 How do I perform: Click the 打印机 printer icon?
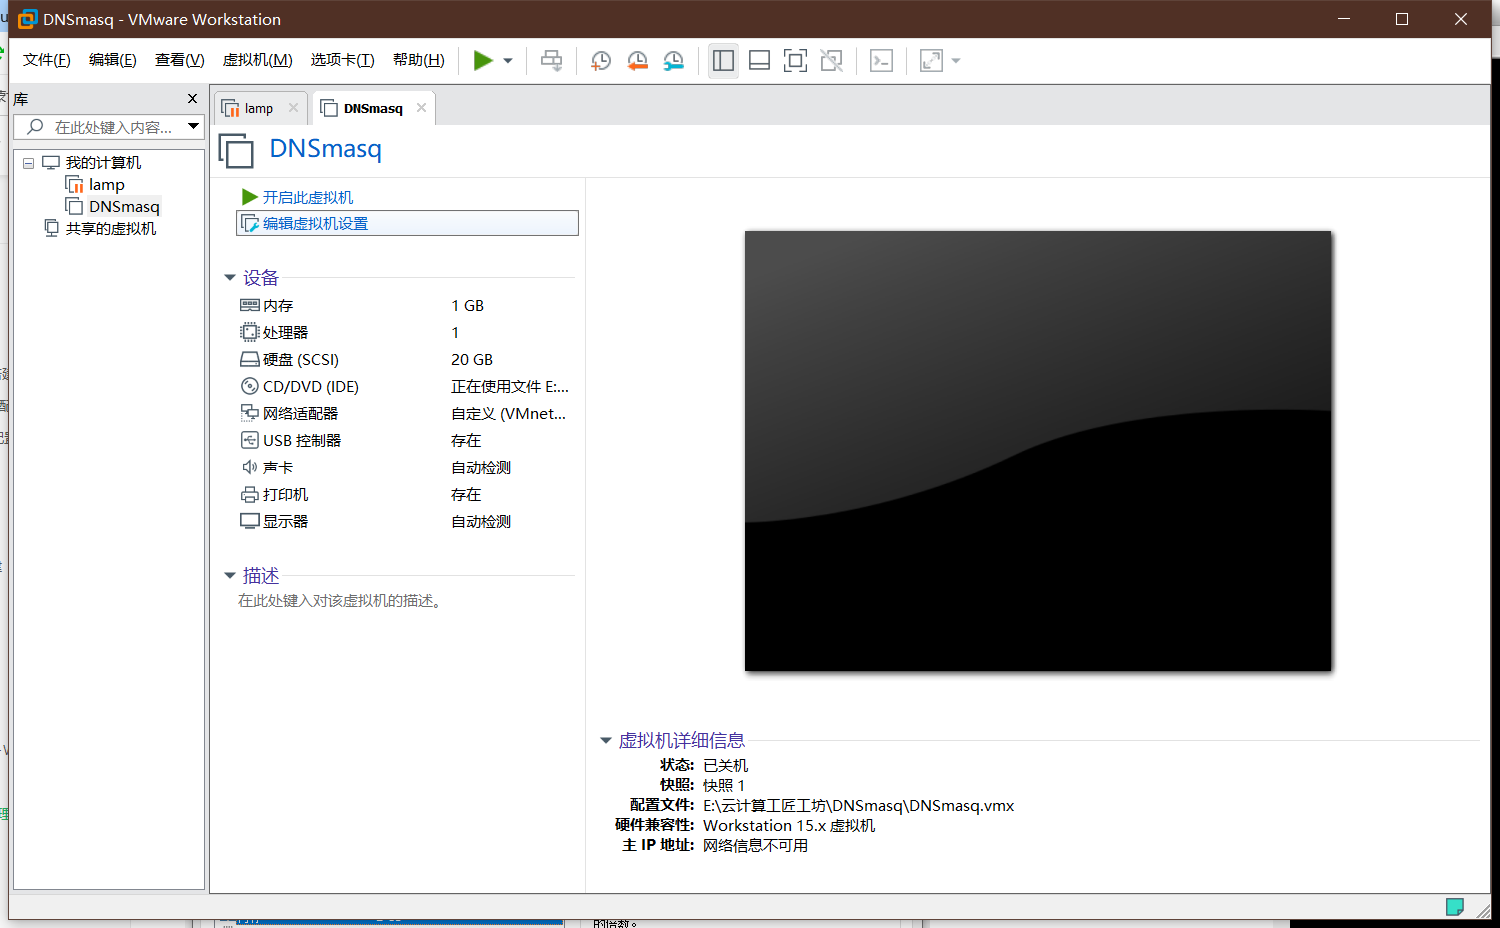(x=250, y=494)
